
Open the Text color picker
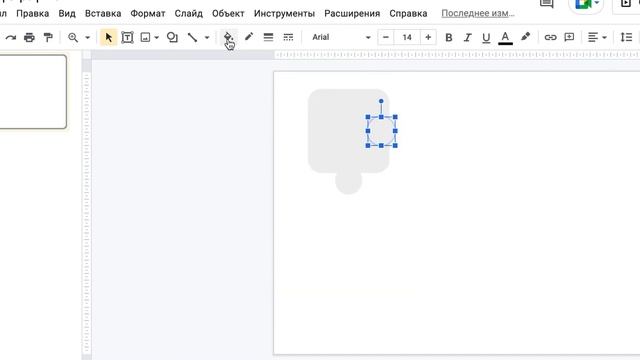505,38
